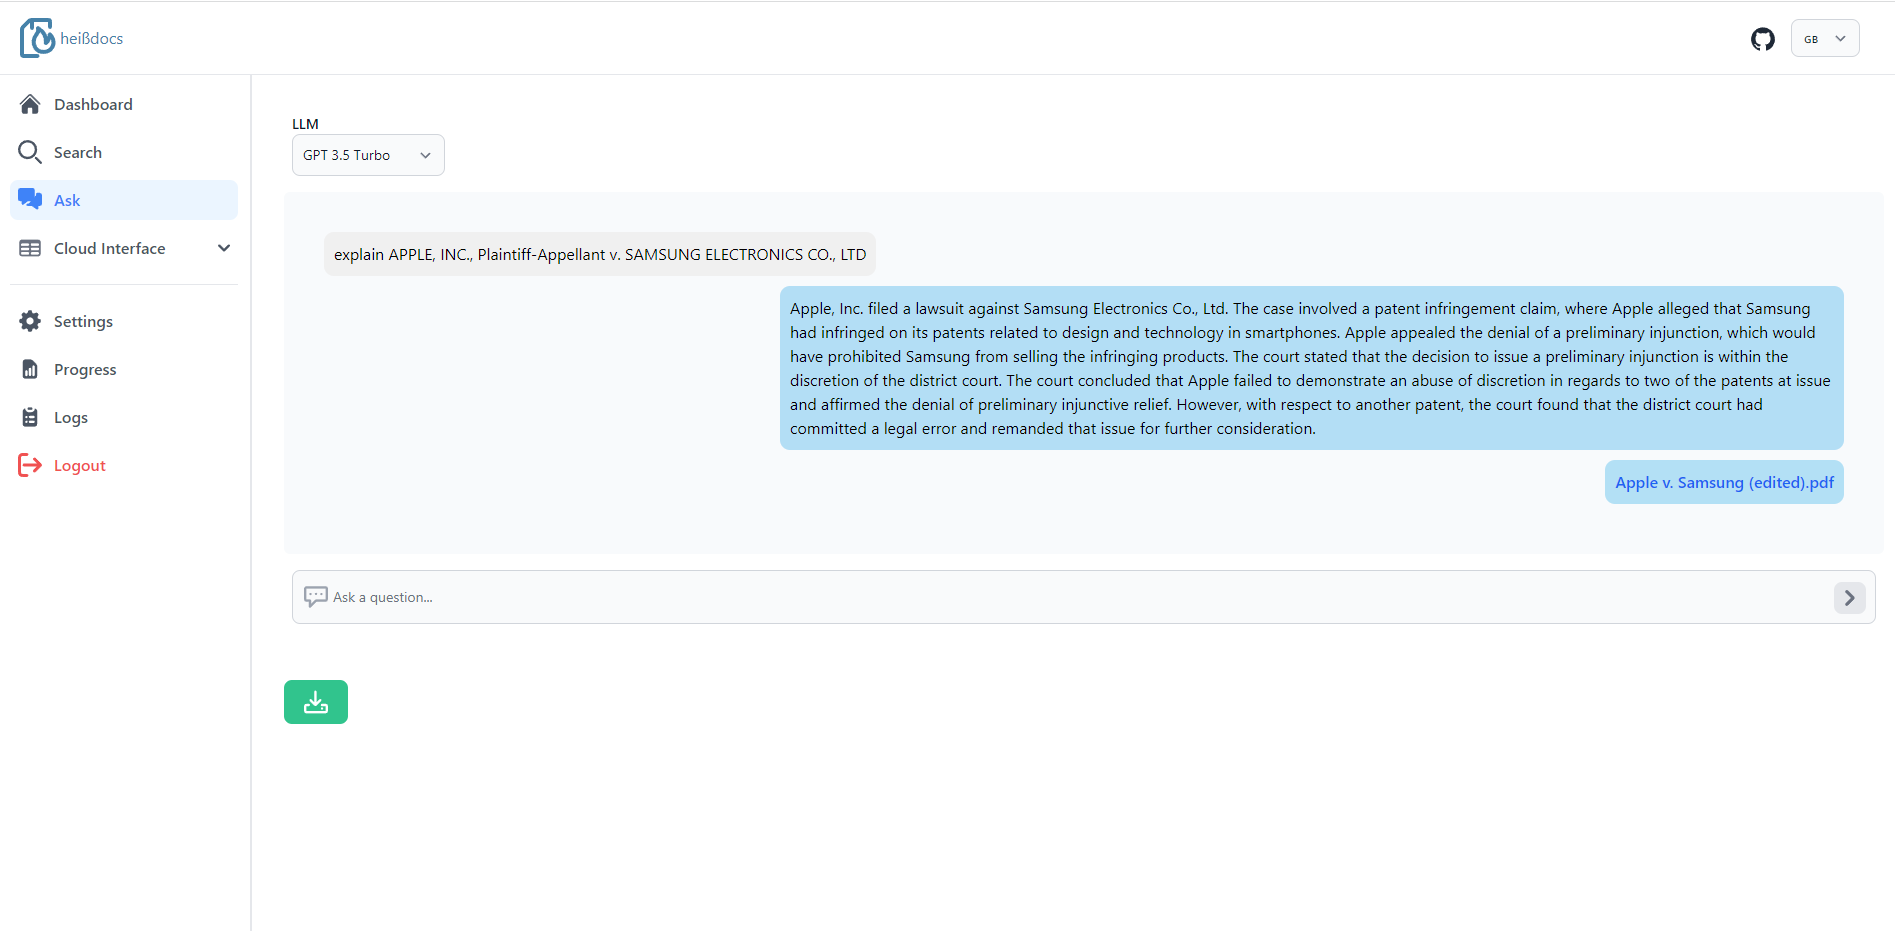Open the GPT 3.5 Turbo LLM dropdown
Viewport: 1895px width, 931px height.
[368, 155]
